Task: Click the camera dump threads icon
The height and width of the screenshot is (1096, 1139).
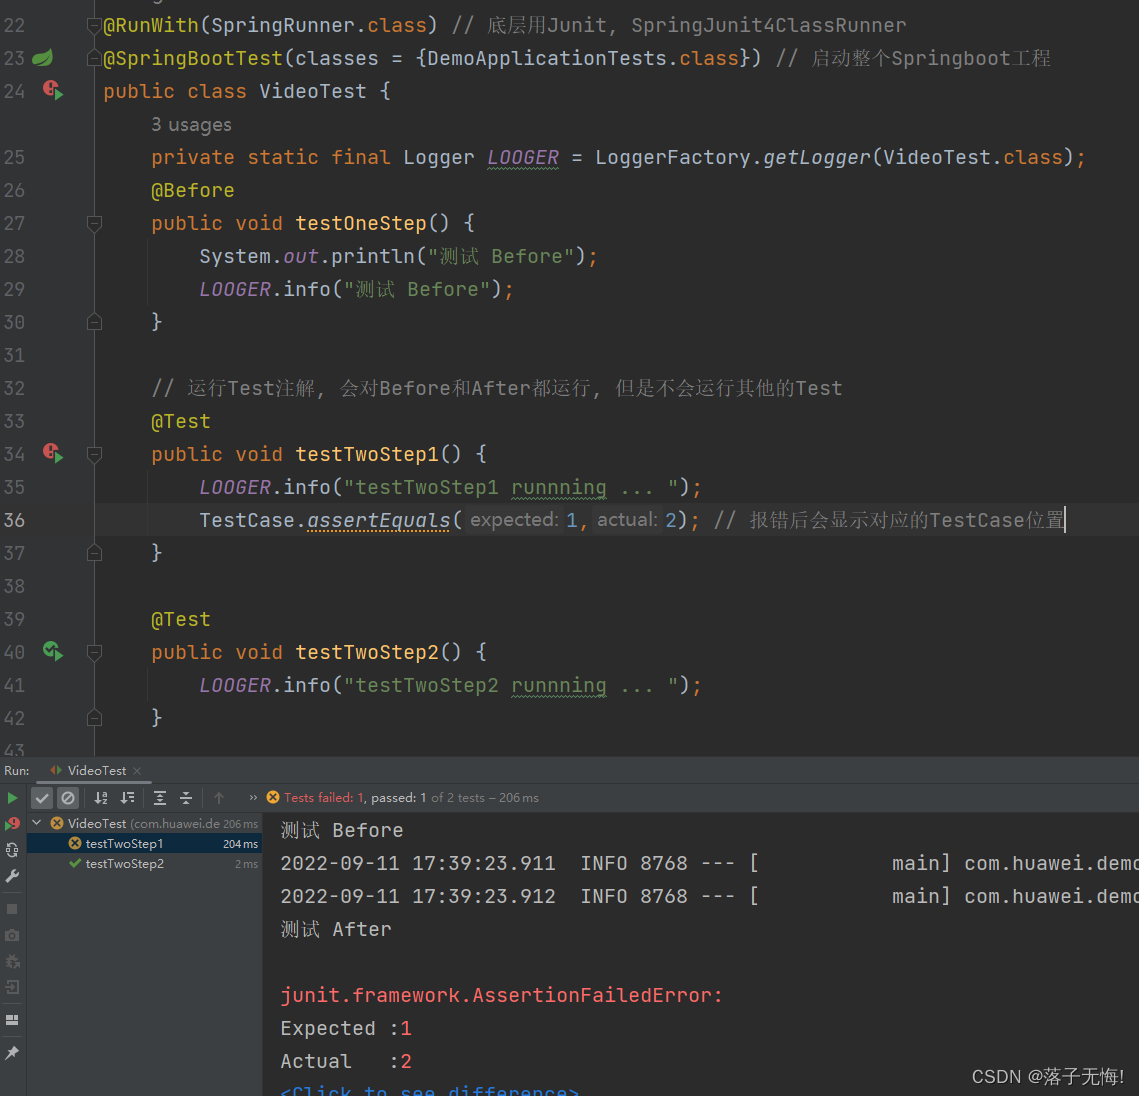Action: (x=12, y=935)
